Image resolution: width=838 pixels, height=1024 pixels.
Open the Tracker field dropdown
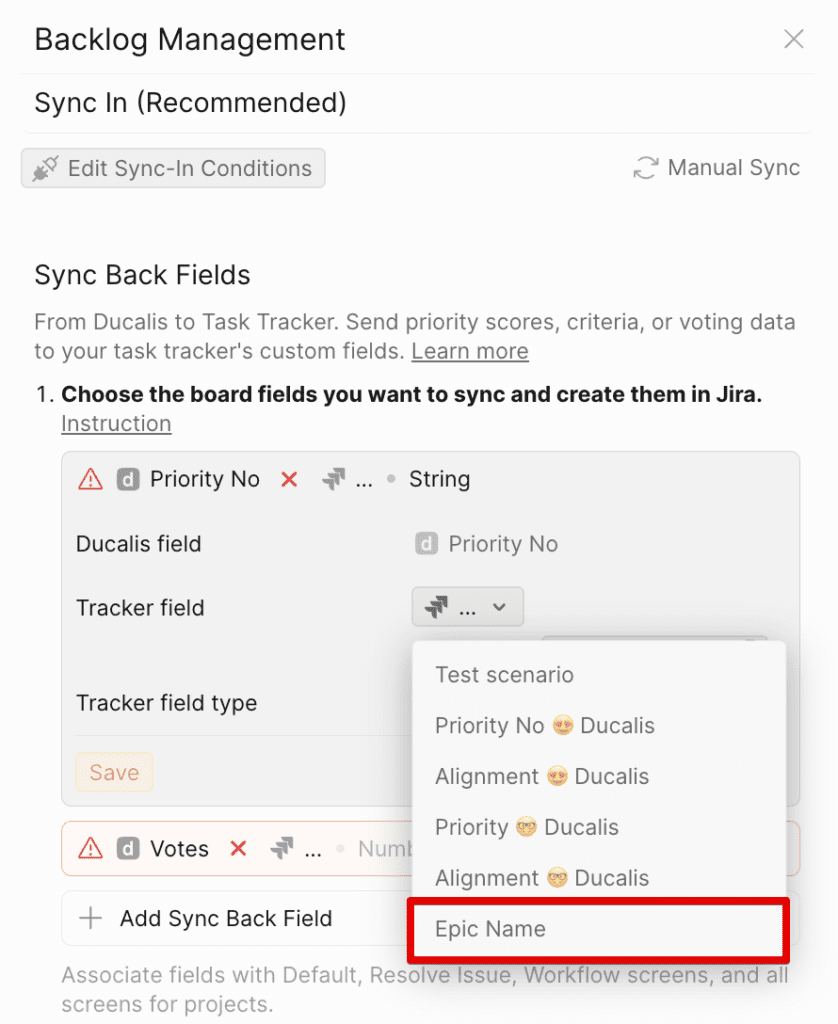[x=467, y=607]
